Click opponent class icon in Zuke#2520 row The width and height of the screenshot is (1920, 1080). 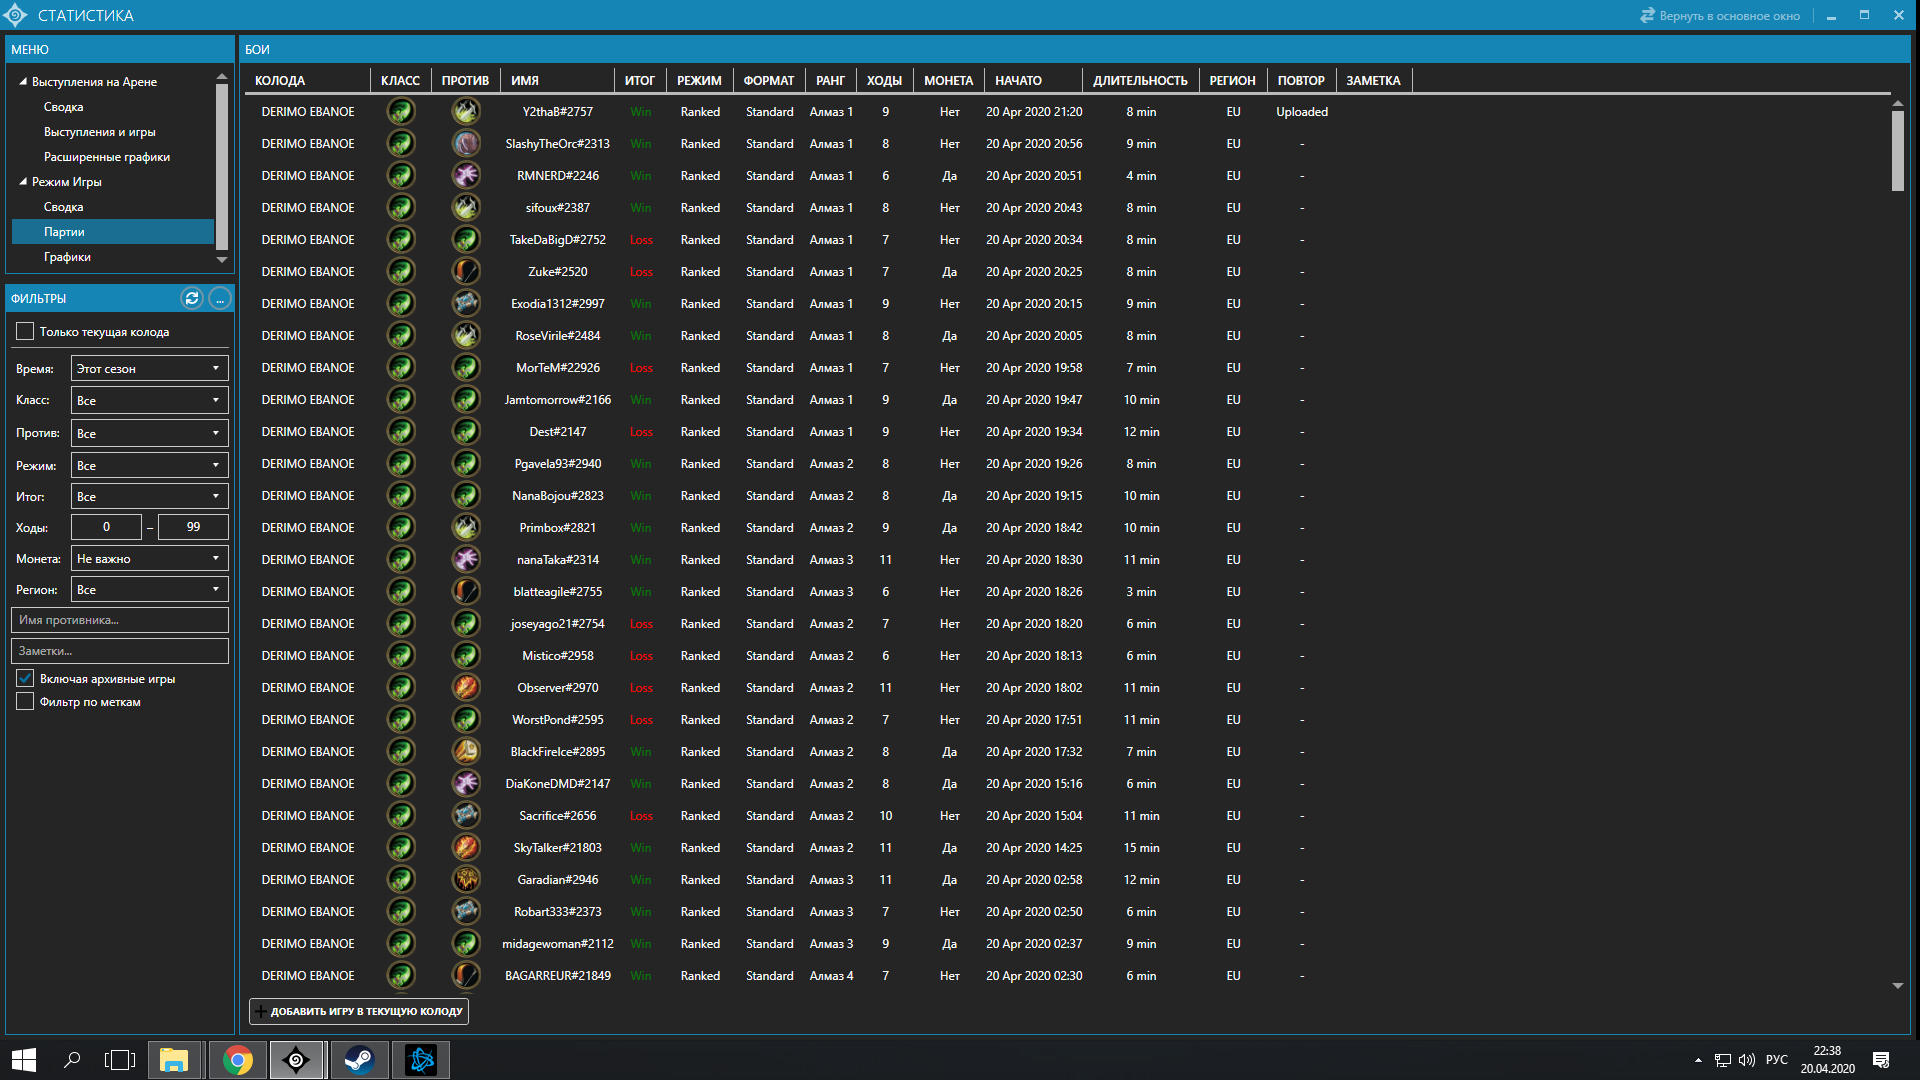tap(465, 272)
